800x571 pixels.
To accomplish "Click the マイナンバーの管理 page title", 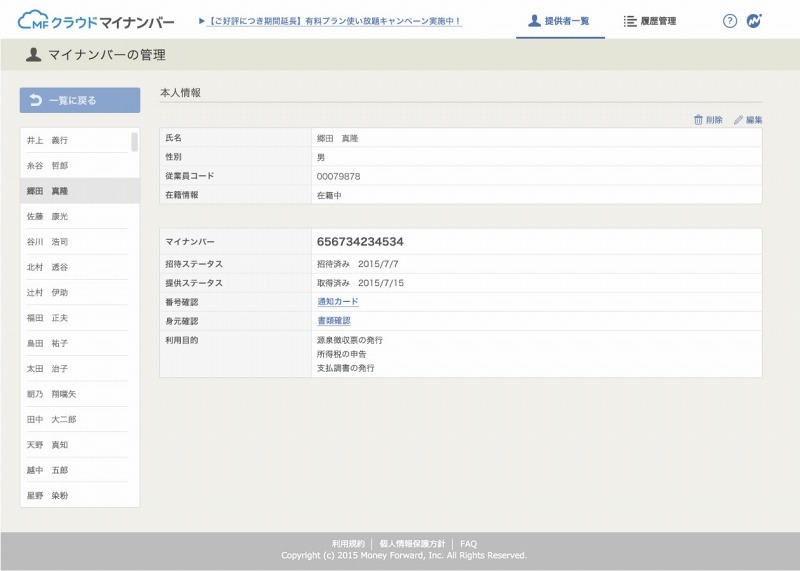I will coord(107,55).
